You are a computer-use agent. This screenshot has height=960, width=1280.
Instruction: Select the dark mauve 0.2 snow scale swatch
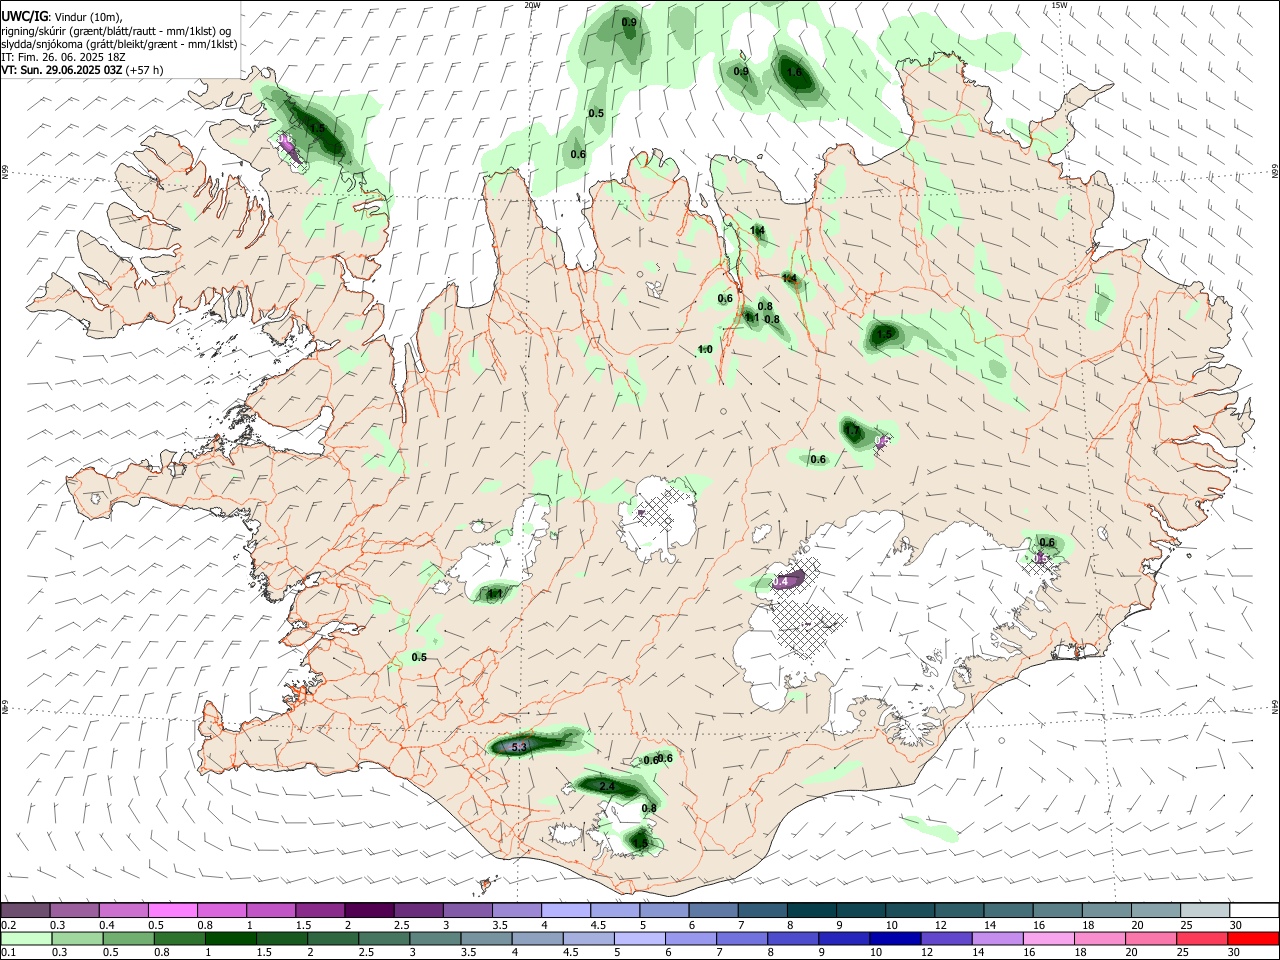coord(26,910)
